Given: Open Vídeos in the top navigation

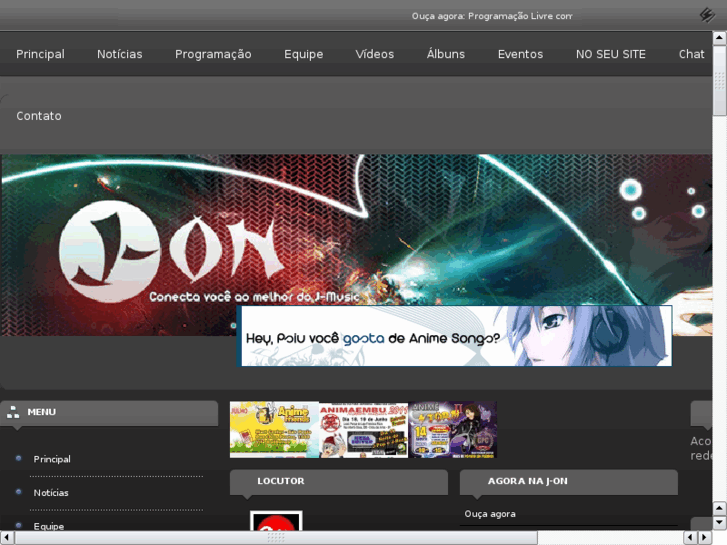Looking at the screenshot, I should click(375, 54).
